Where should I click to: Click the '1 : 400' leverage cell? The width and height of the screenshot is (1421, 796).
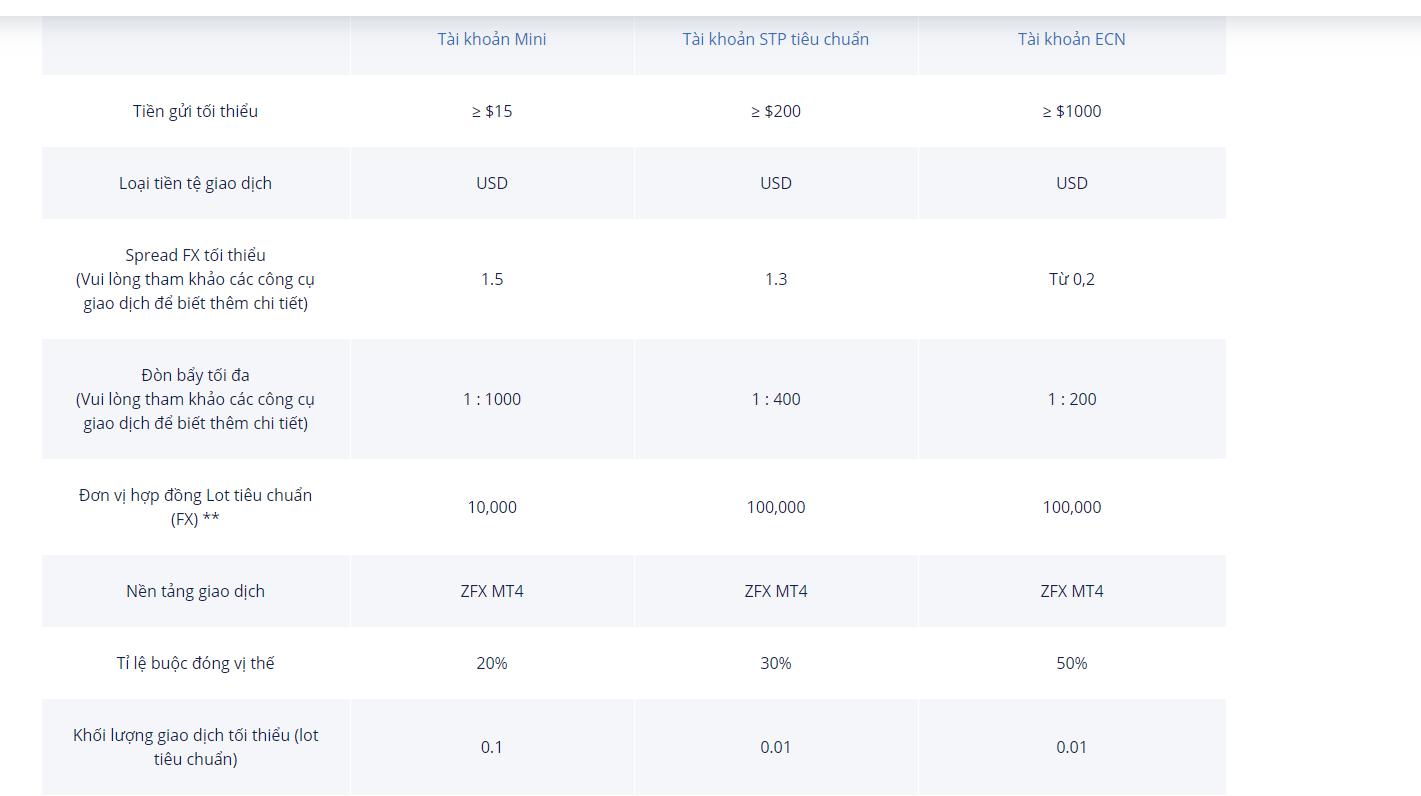pos(776,399)
